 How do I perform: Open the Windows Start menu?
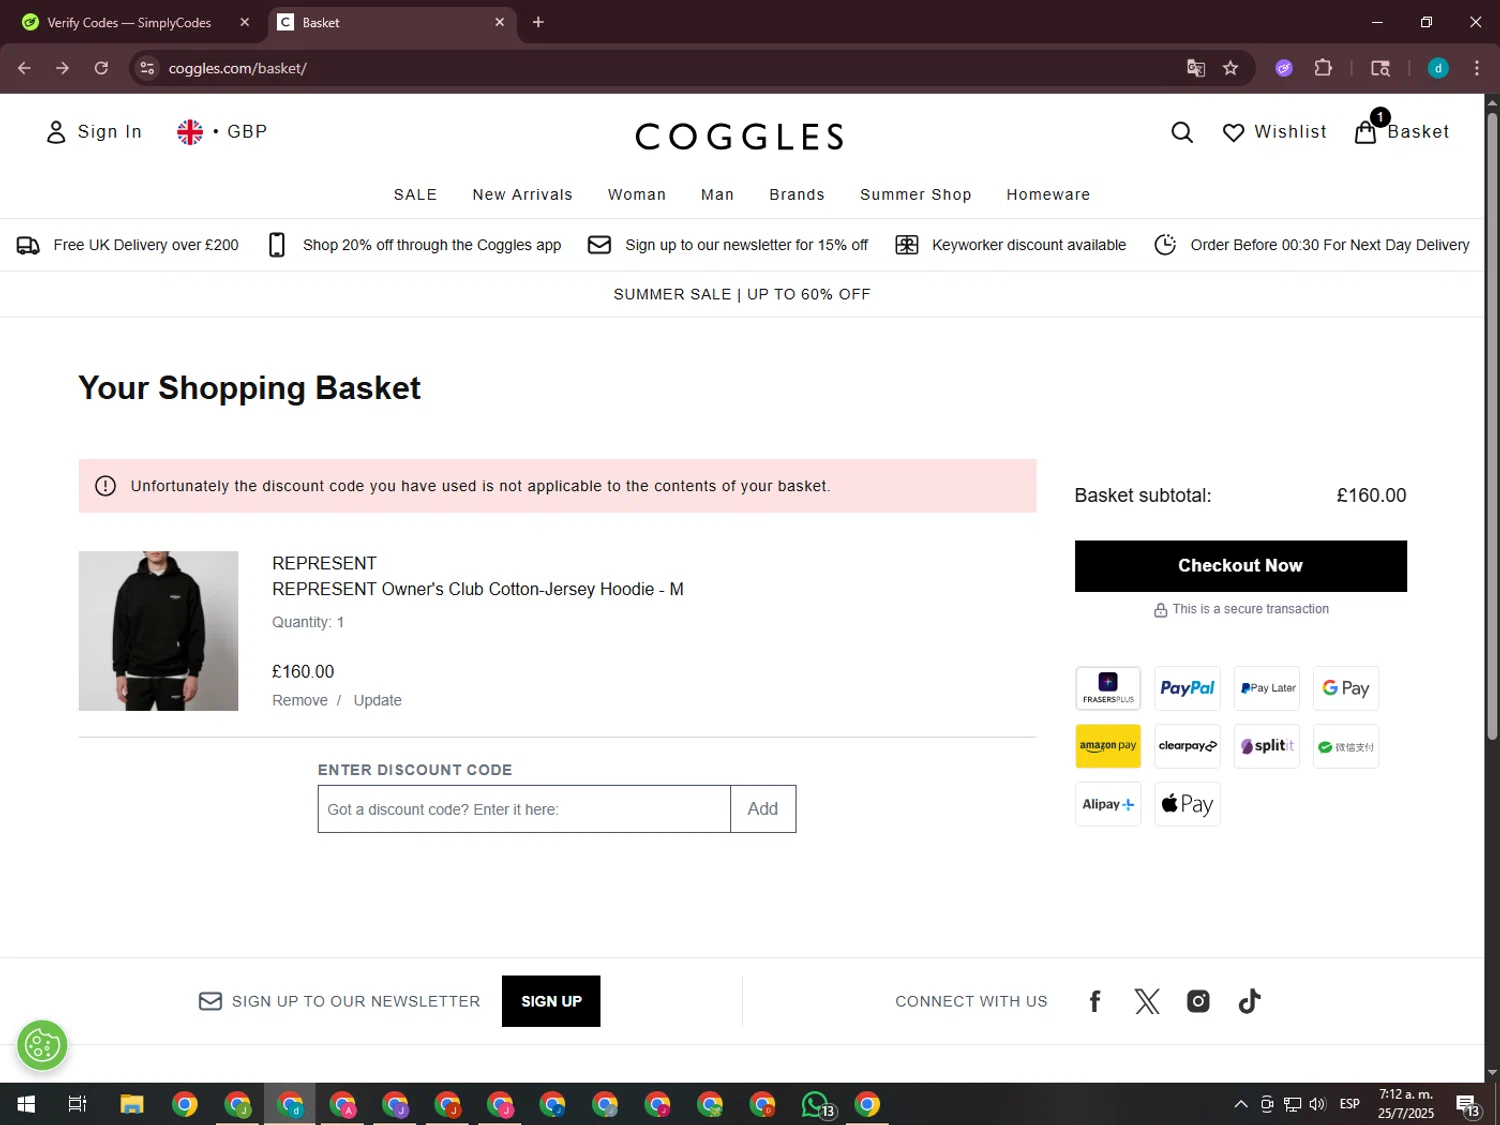(x=26, y=1104)
